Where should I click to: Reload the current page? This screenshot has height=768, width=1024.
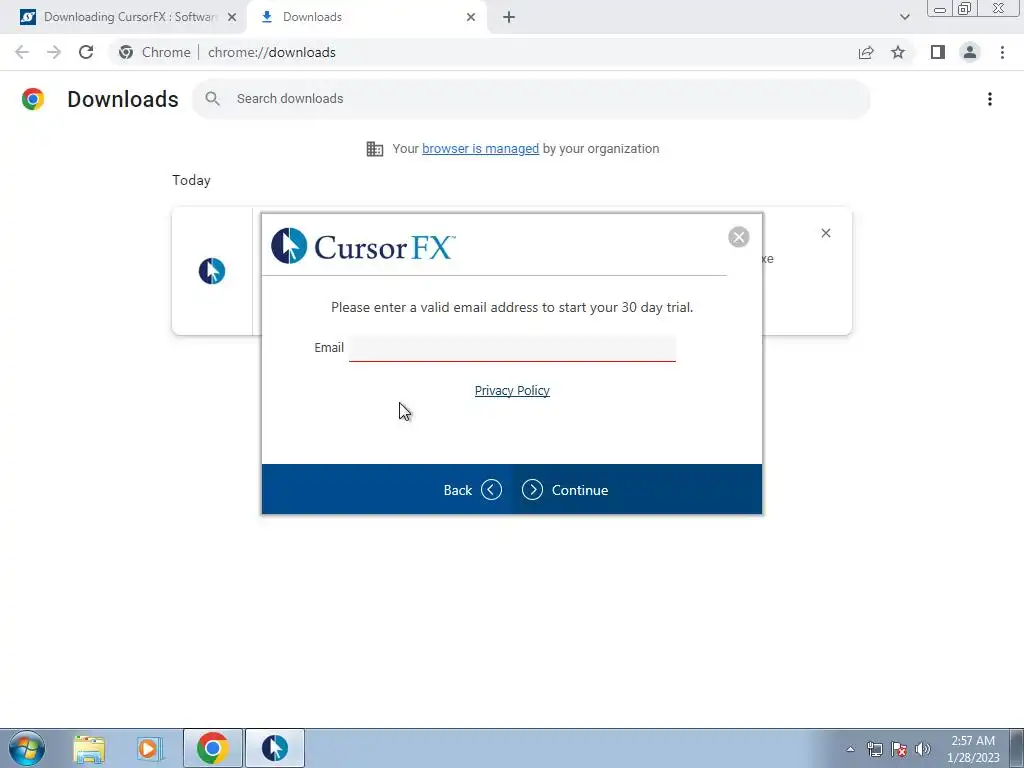click(86, 52)
